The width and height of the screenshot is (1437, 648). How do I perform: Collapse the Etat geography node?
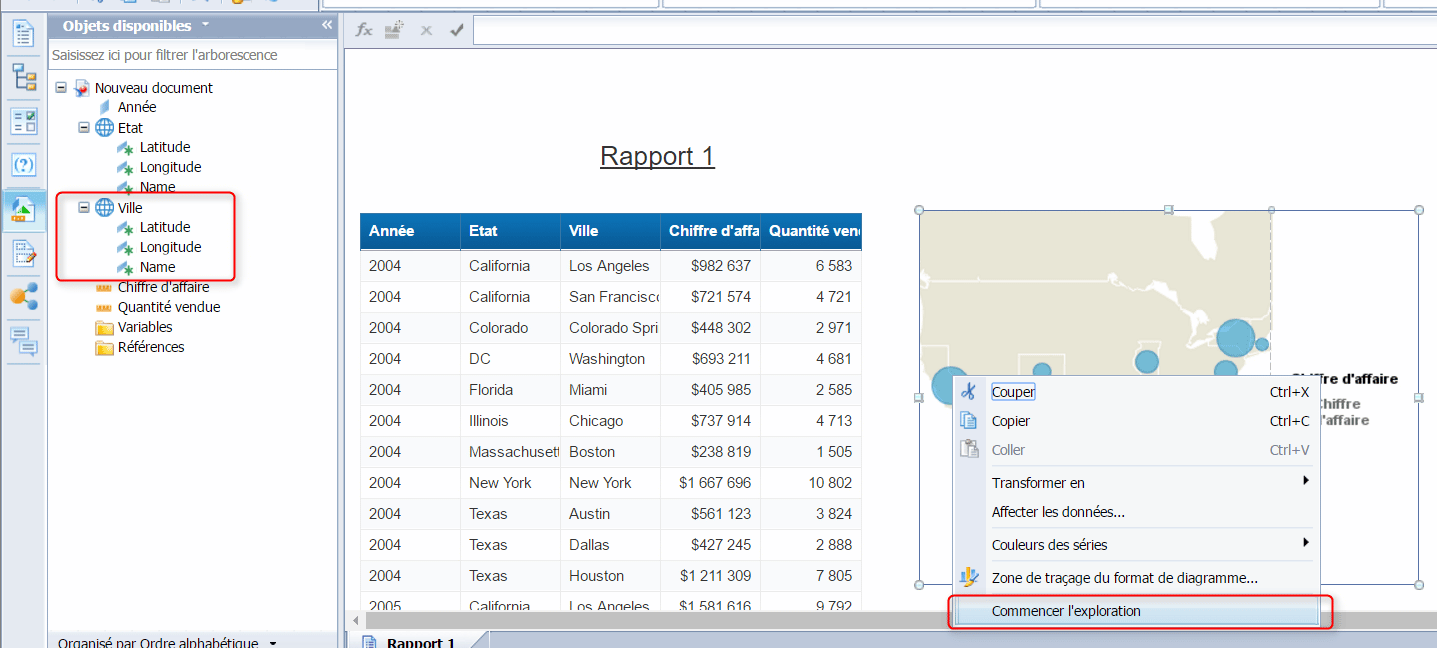[x=84, y=128]
